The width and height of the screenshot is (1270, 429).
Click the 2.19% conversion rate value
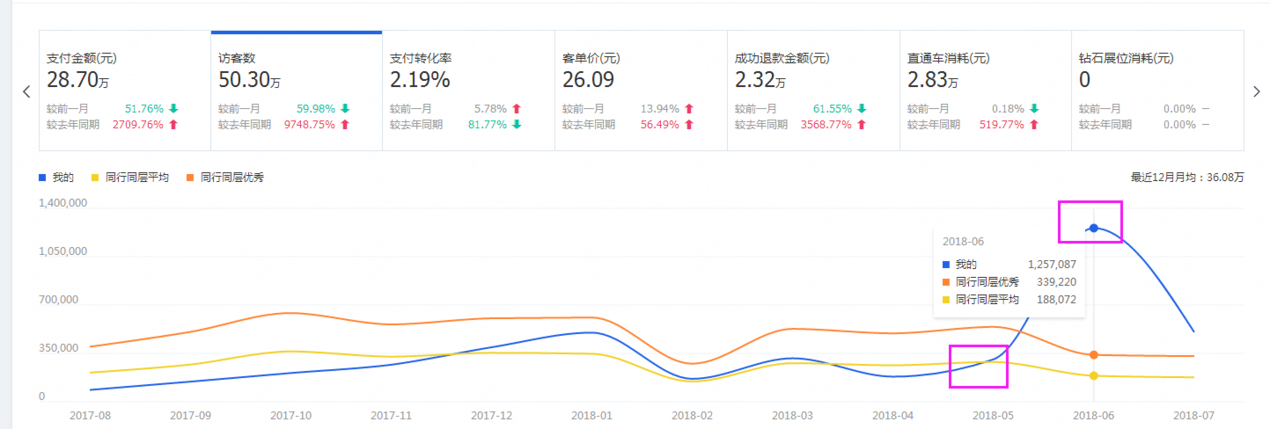(x=420, y=80)
